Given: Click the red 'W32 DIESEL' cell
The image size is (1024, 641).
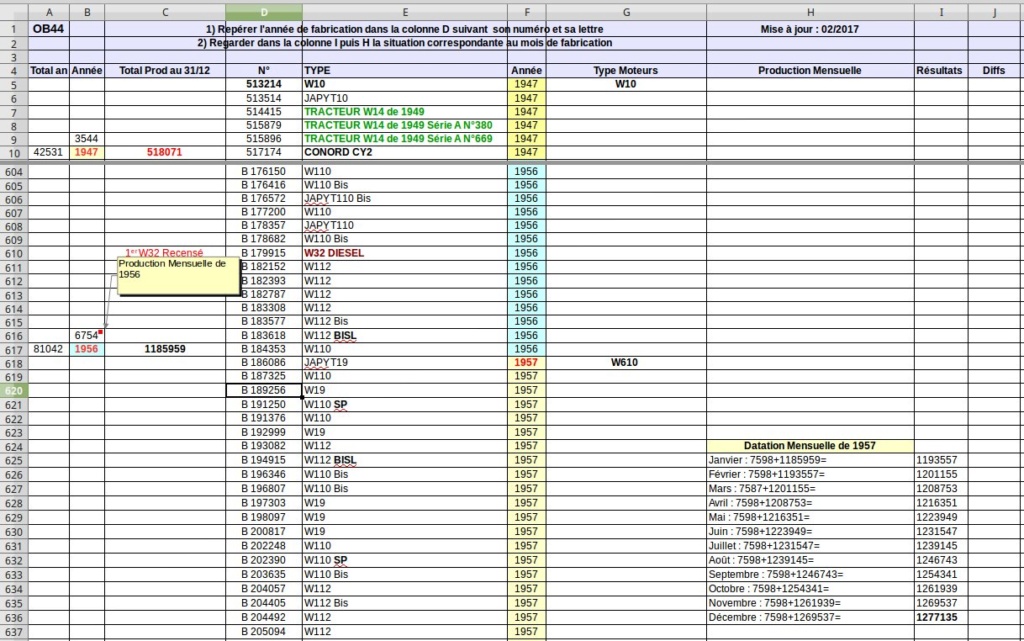Looking at the screenshot, I should tap(405, 253).
